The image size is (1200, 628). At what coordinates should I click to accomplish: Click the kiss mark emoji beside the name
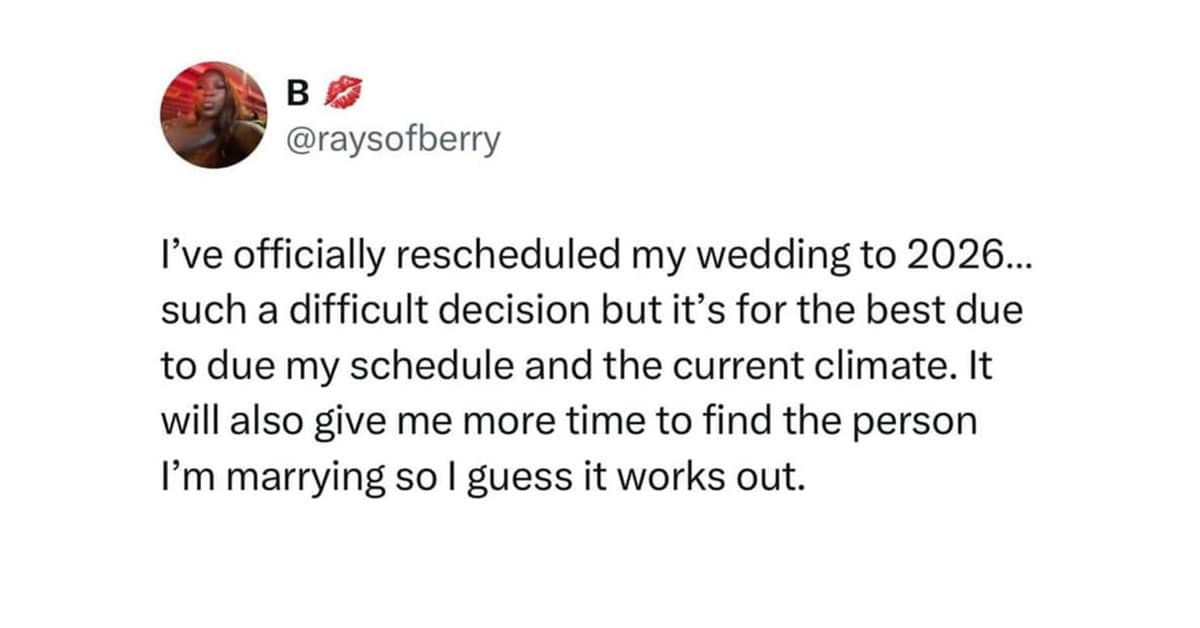point(338,95)
